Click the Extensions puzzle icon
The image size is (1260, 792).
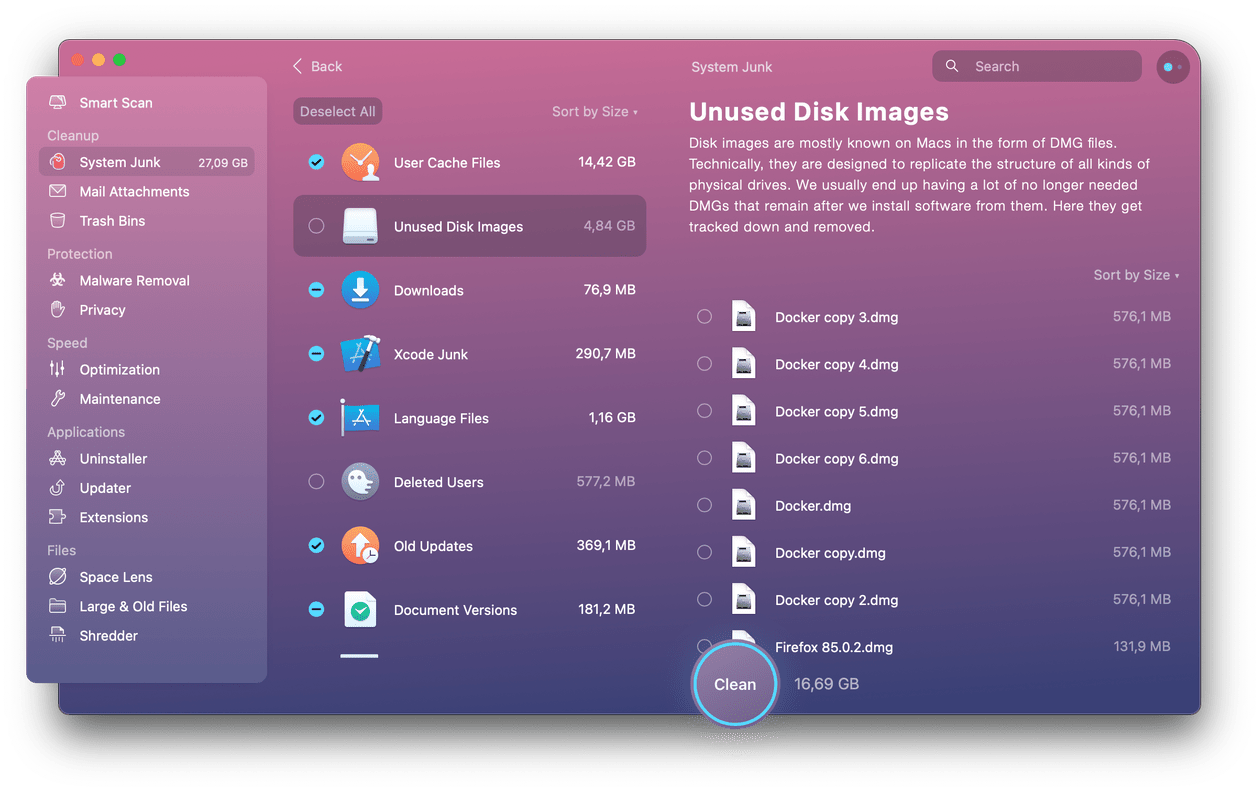[x=58, y=517]
